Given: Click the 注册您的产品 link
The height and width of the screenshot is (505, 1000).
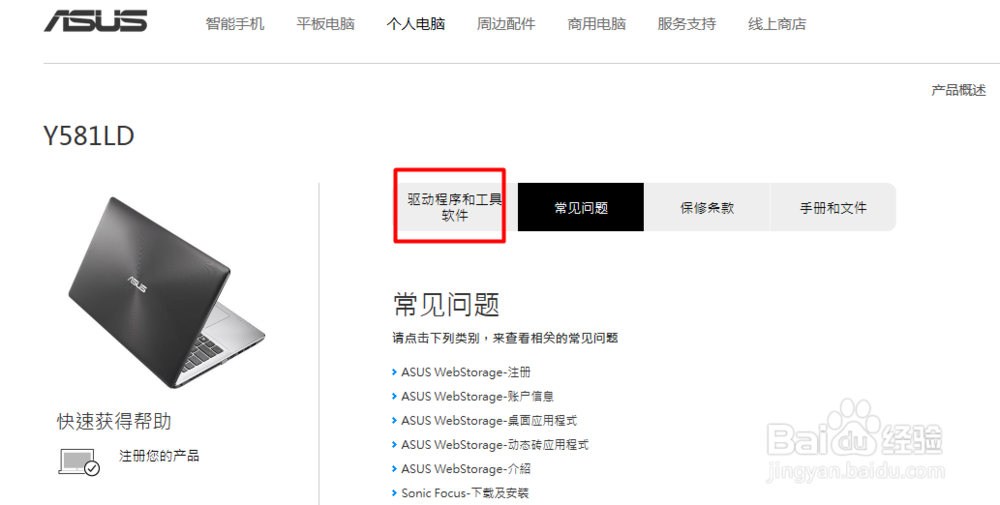Looking at the screenshot, I should pyautogui.click(x=159, y=456).
